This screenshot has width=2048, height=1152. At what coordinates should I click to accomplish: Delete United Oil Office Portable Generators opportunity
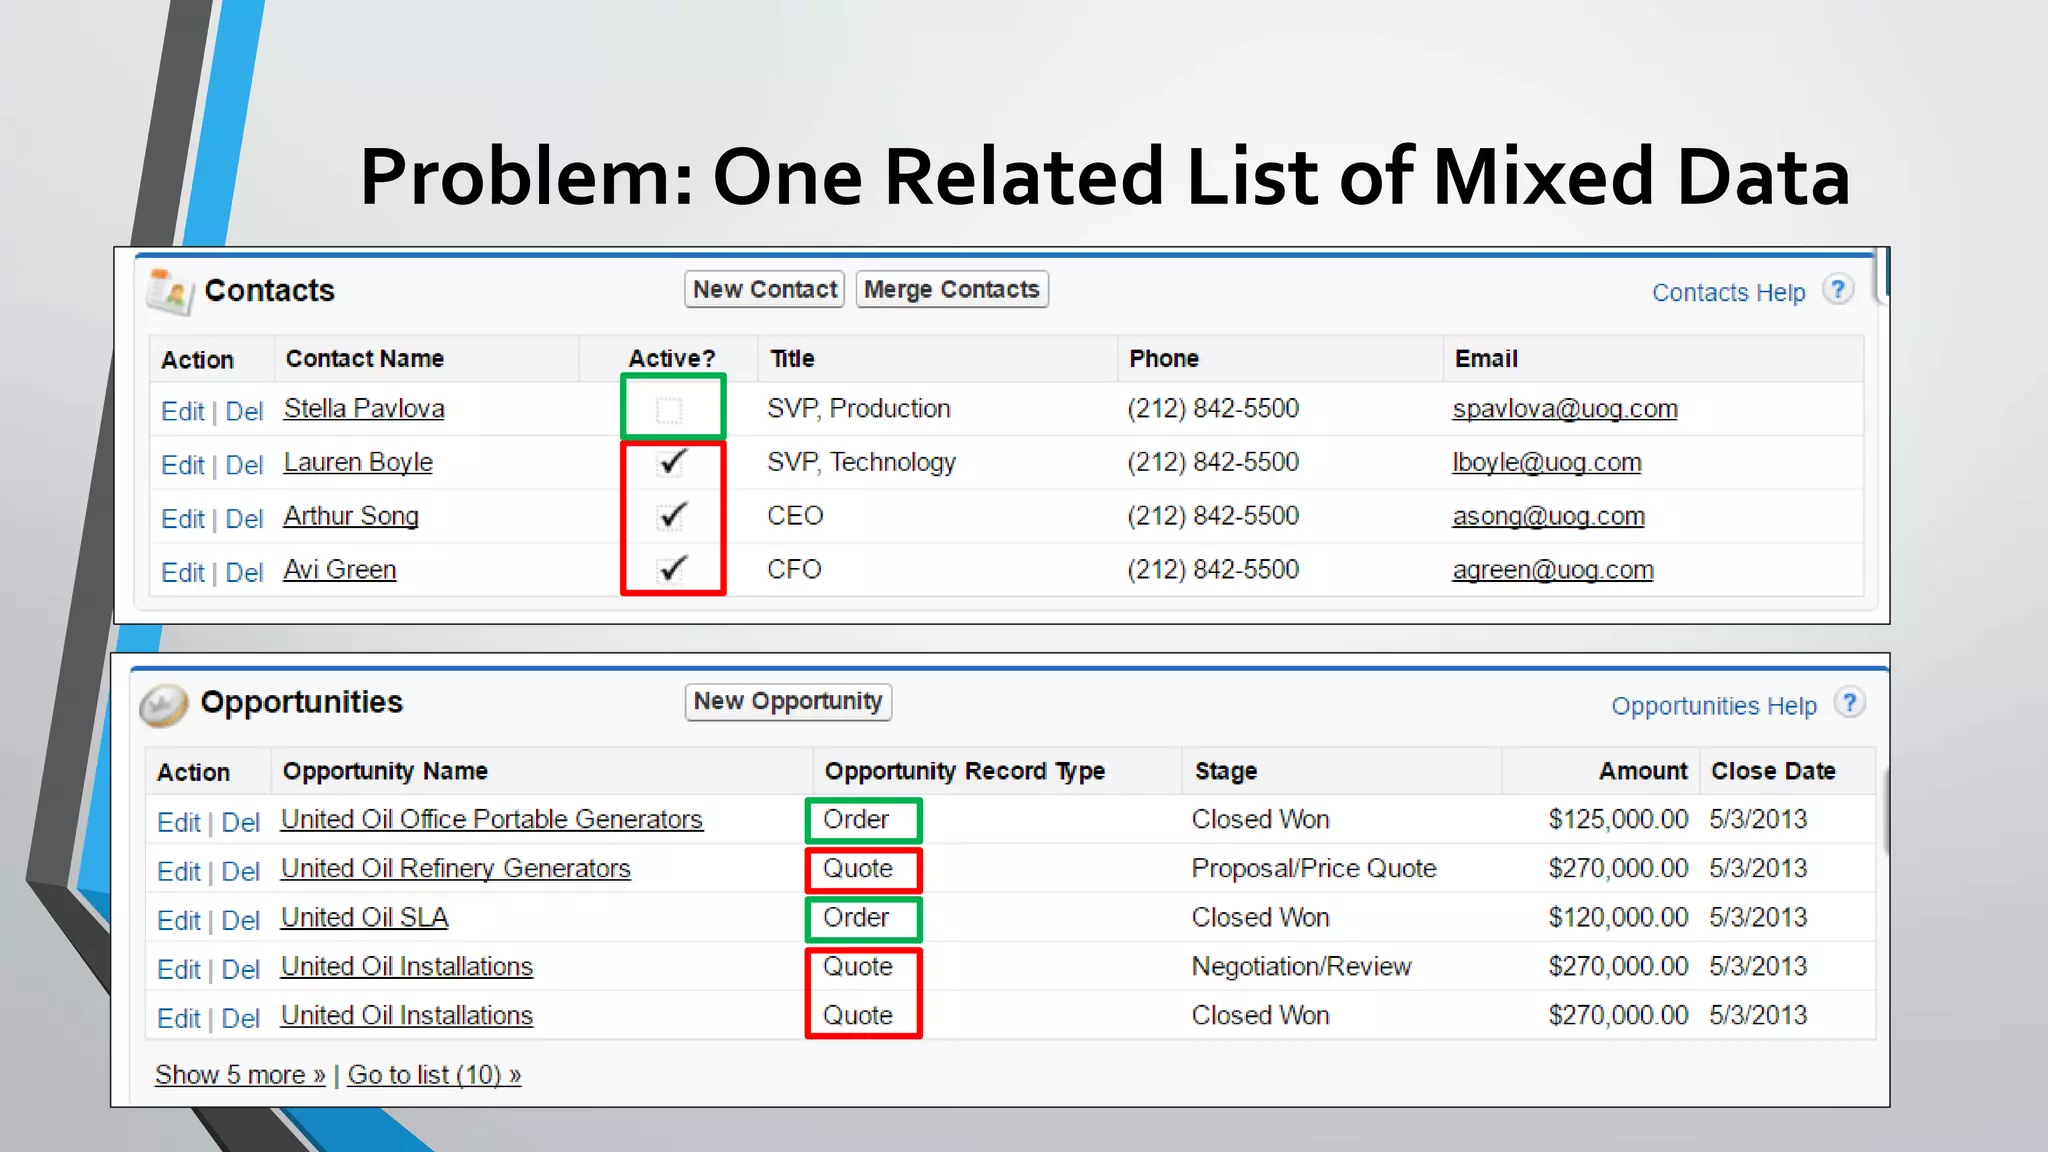[240, 823]
